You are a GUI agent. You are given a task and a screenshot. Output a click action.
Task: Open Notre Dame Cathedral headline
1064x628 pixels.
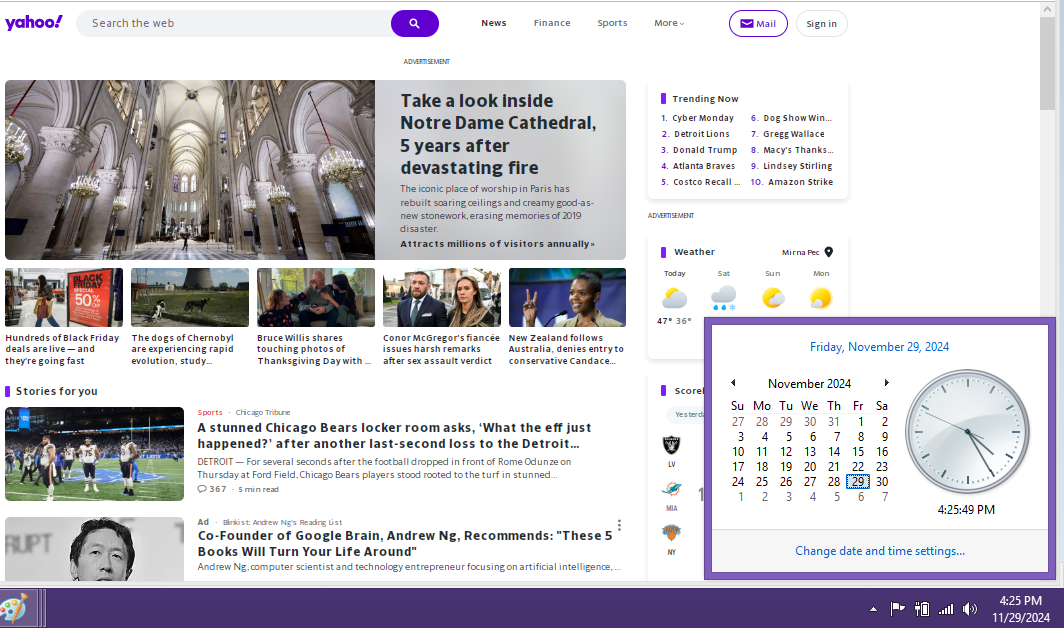(x=498, y=134)
